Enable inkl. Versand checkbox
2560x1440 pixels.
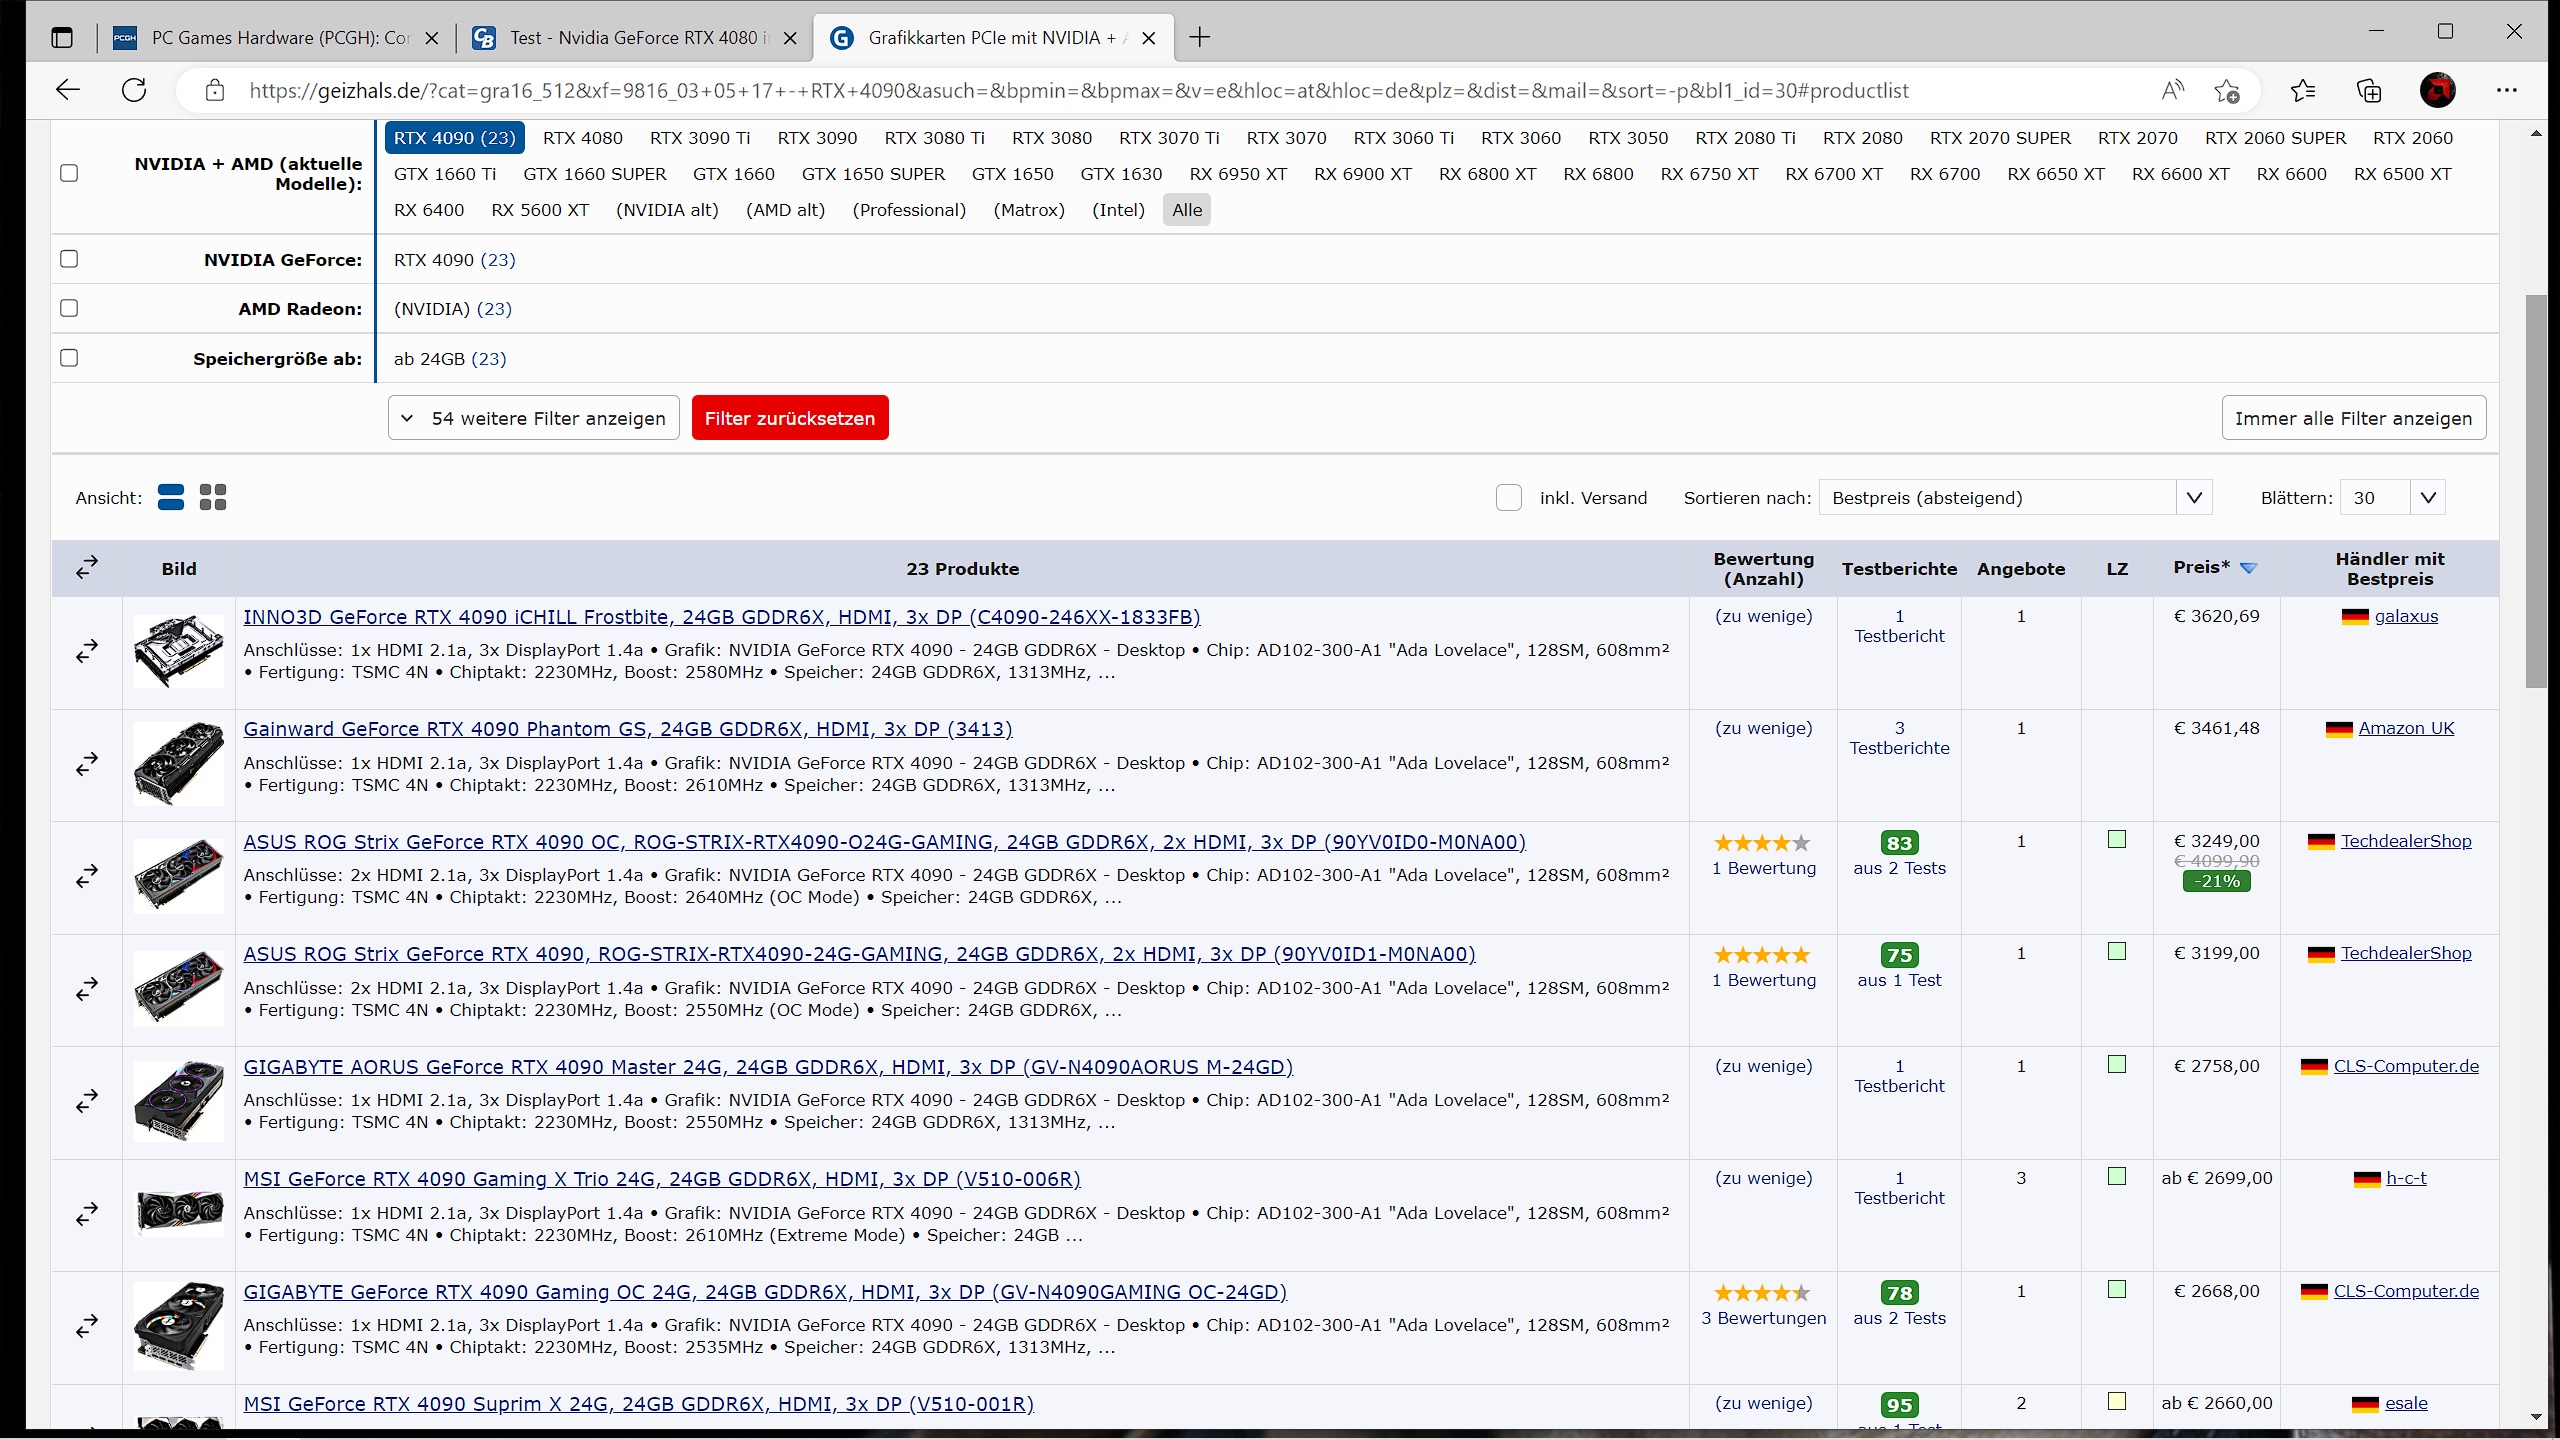coord(1508,497)
